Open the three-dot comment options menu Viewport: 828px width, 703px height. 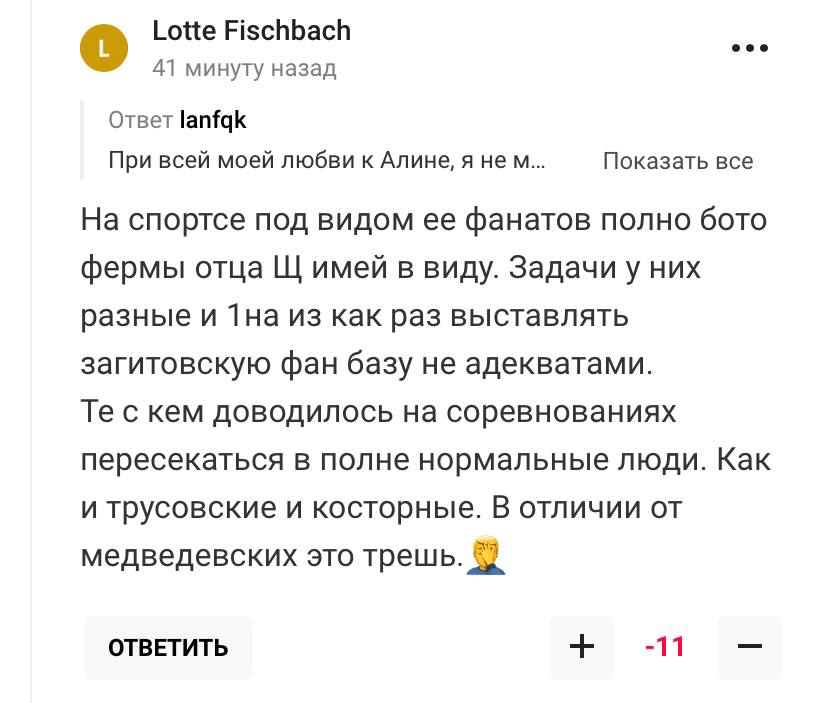click(749, 47)
